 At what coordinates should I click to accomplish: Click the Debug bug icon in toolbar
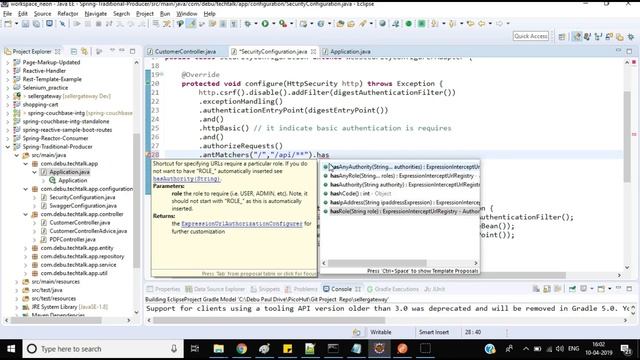pos(248,24)
